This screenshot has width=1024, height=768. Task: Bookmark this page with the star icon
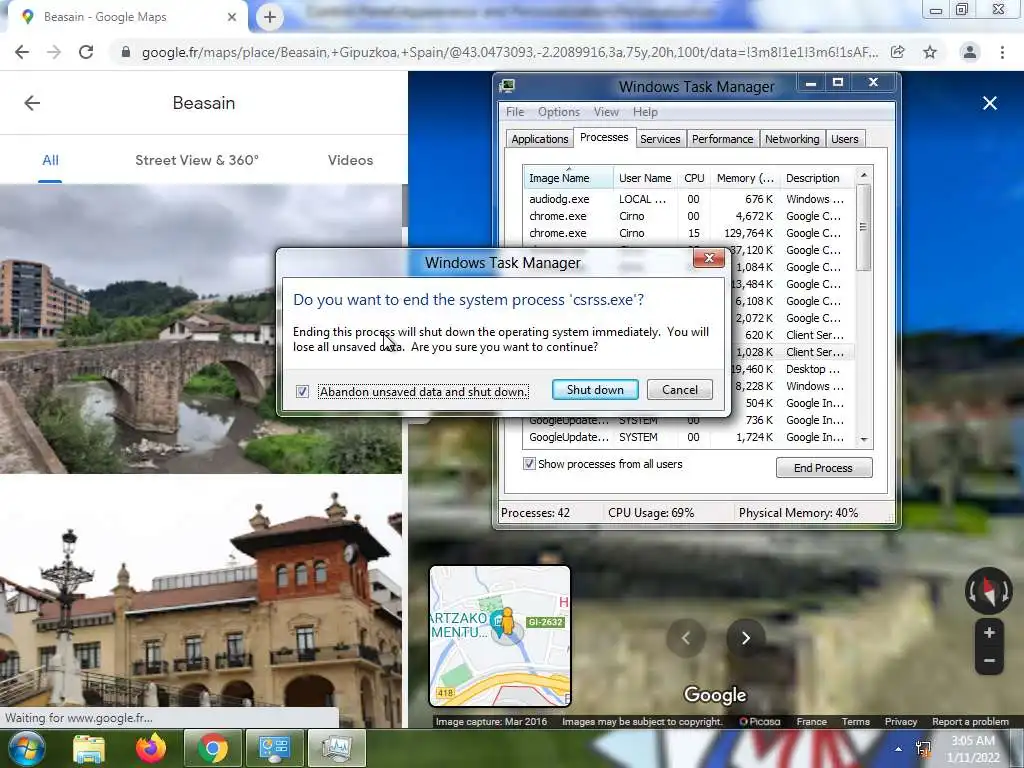pos(930,52)
